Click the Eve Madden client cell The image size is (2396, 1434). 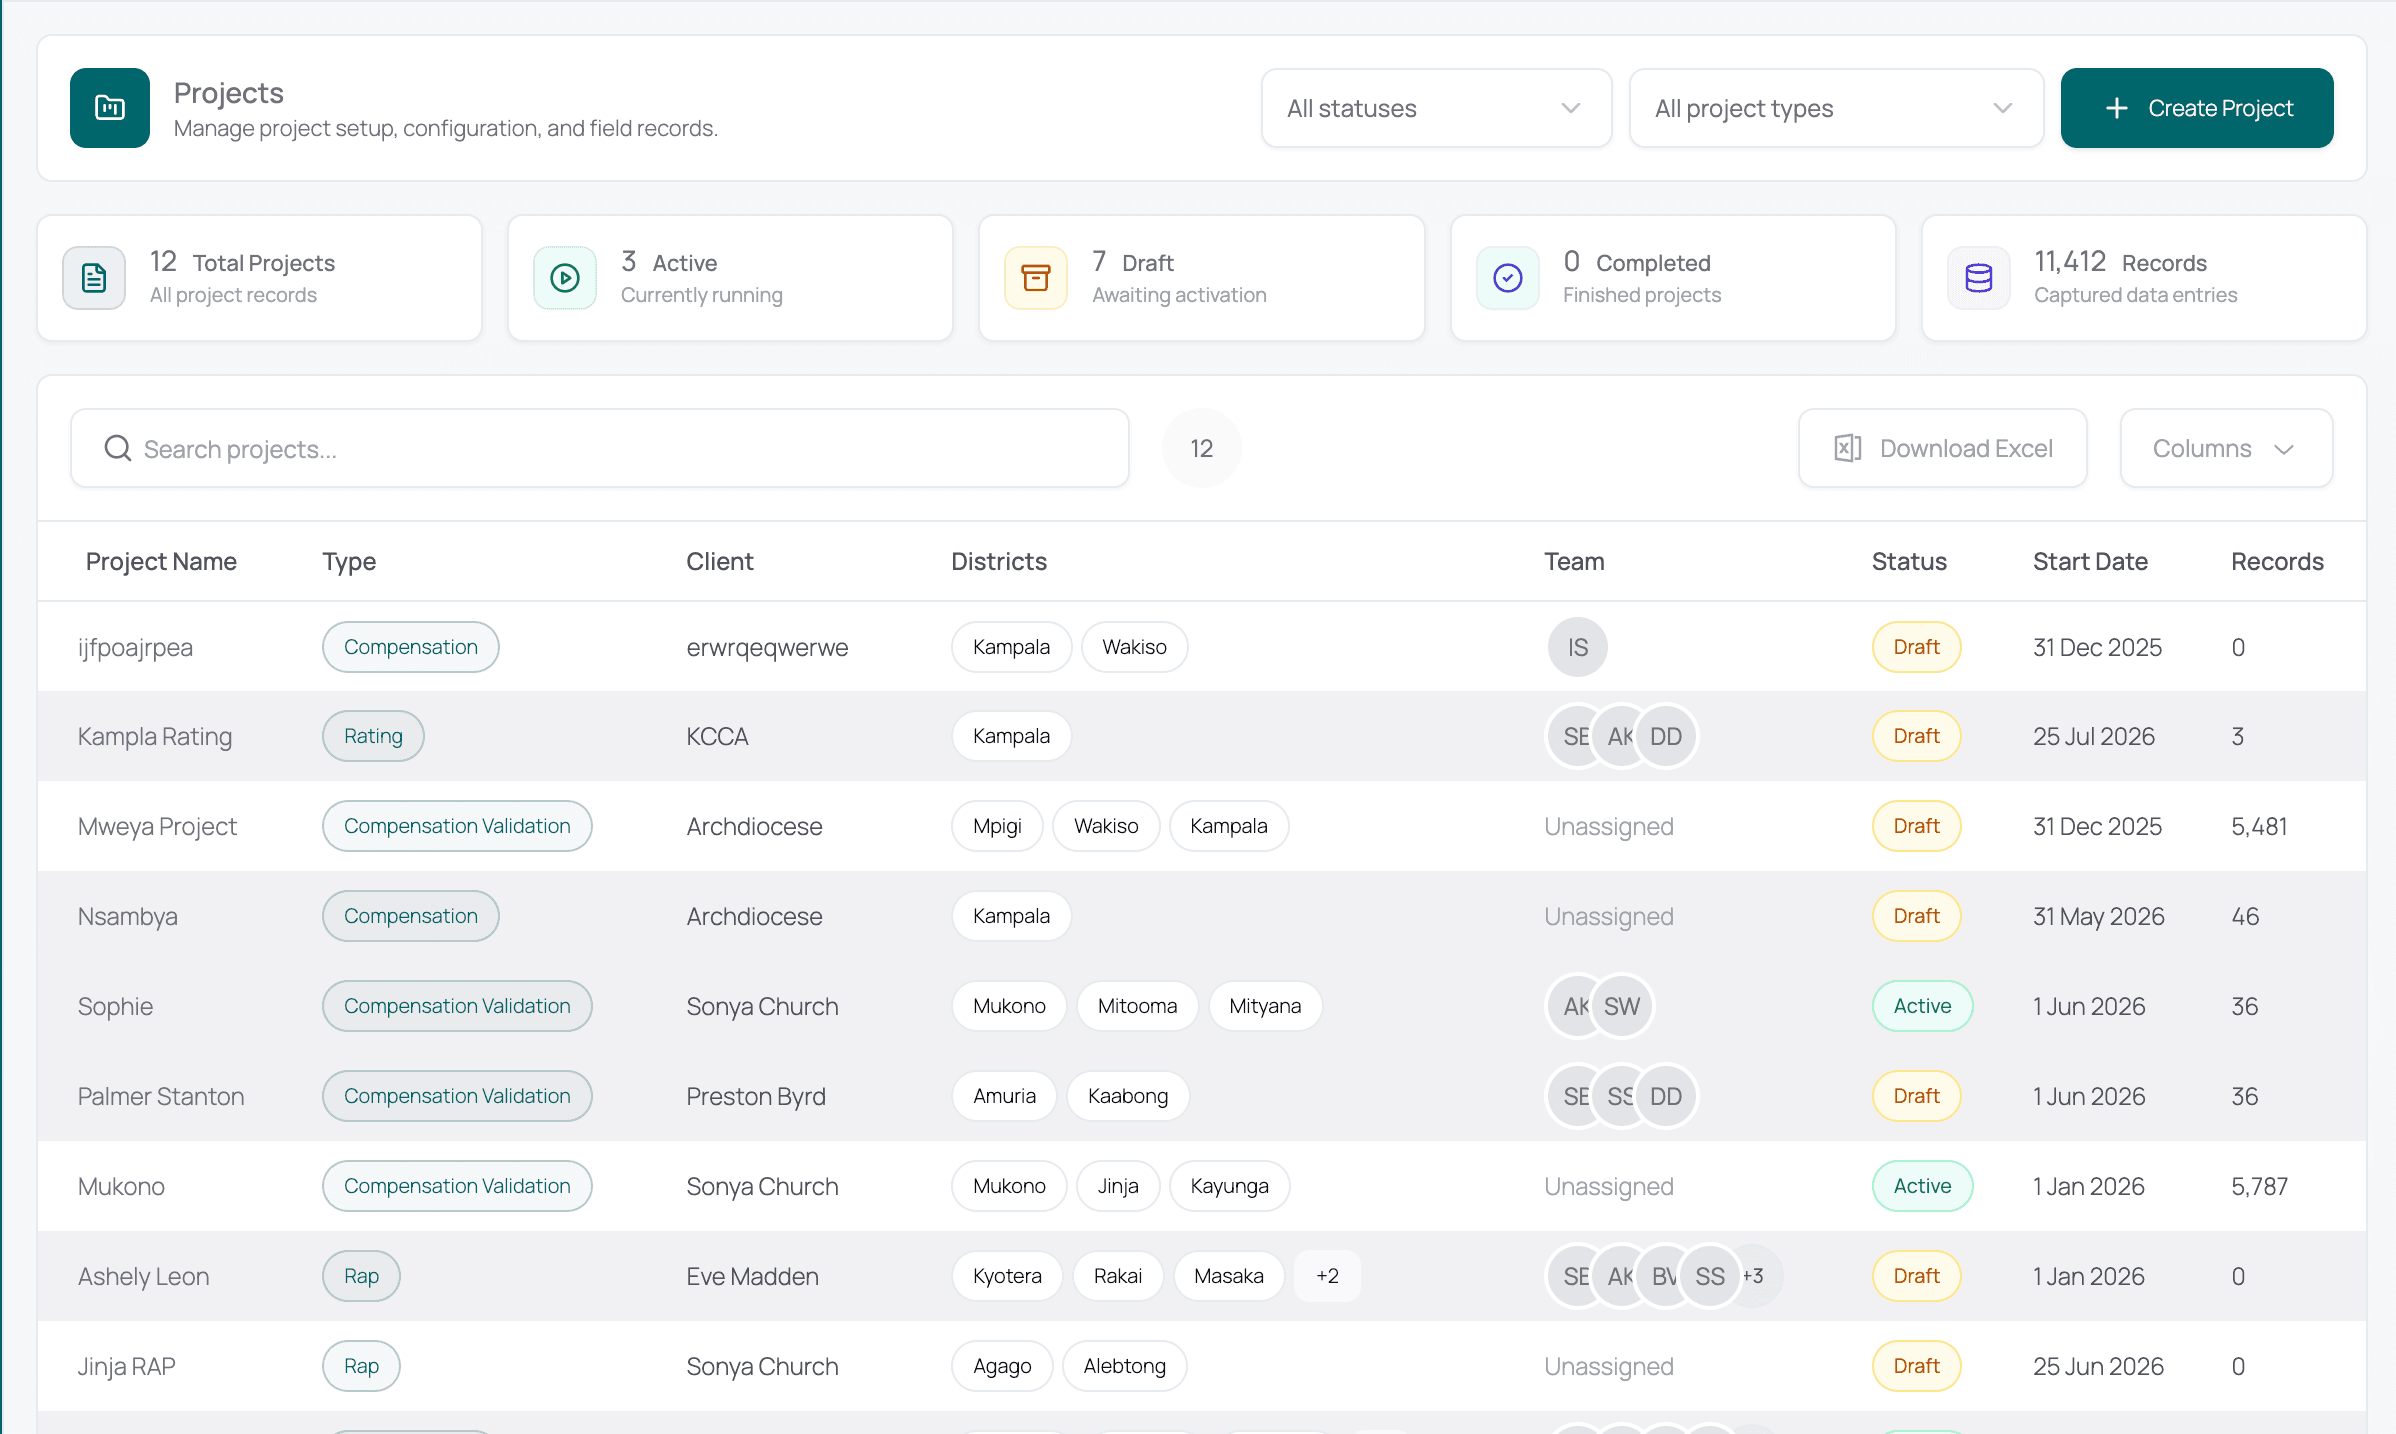(x=752, y=1276)
